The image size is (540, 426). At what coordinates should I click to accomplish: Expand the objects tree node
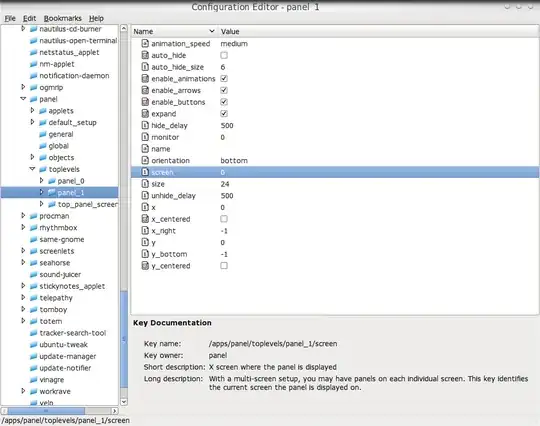point(32,157)
